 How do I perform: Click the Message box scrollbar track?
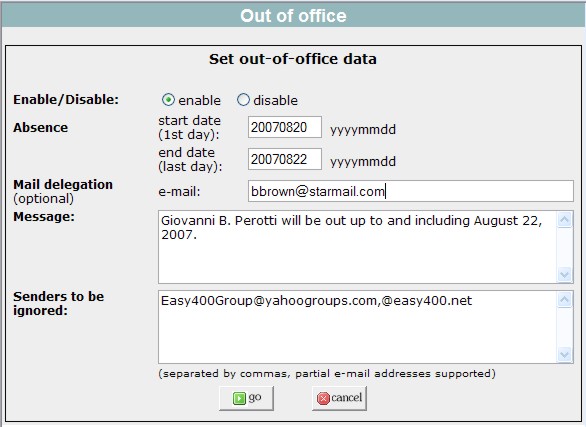564,247
